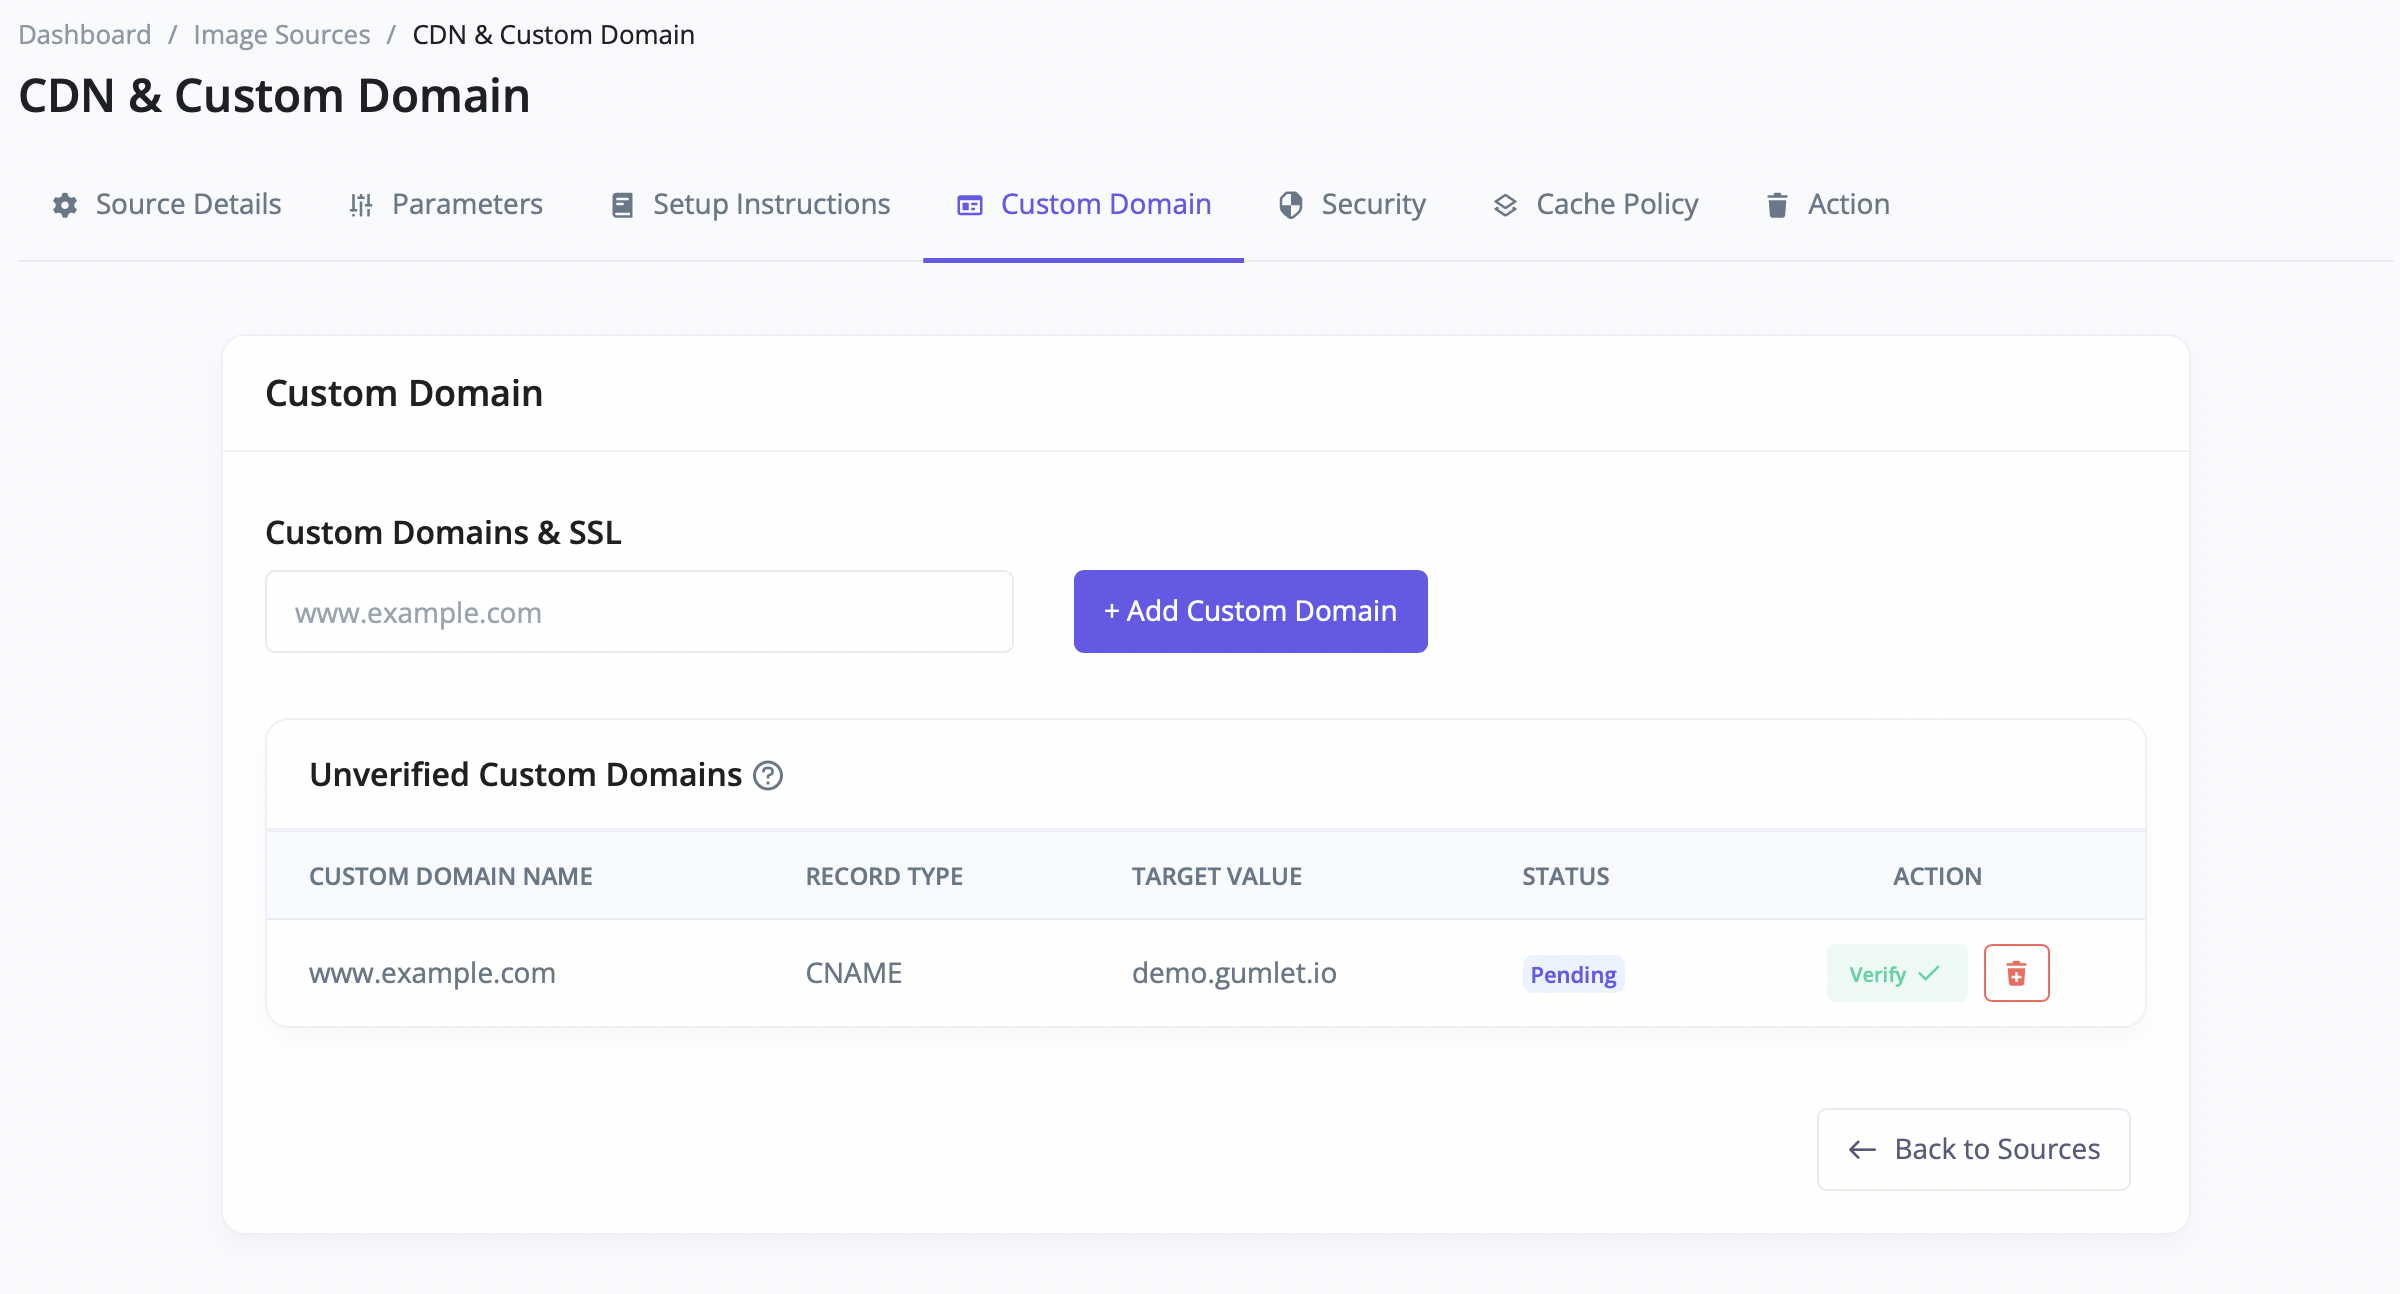This screenshot has height=1294, width=2400.
Task: Switch to the Parameters tab
Action: coord(467,205)
